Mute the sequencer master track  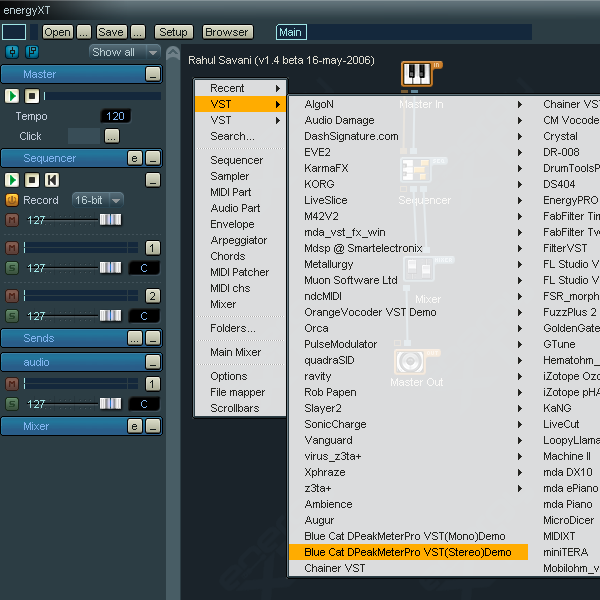click(x=12, y=220)
